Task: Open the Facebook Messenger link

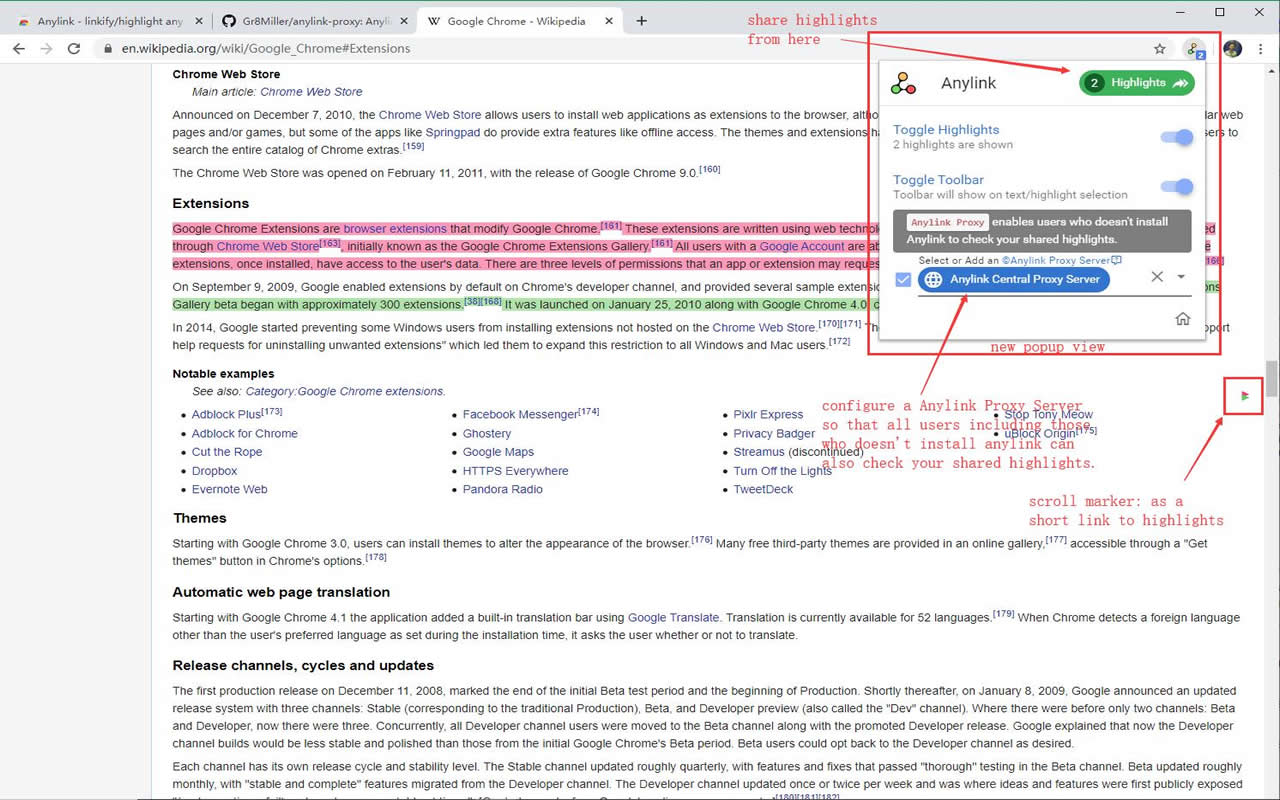Action: coord(520,414)
